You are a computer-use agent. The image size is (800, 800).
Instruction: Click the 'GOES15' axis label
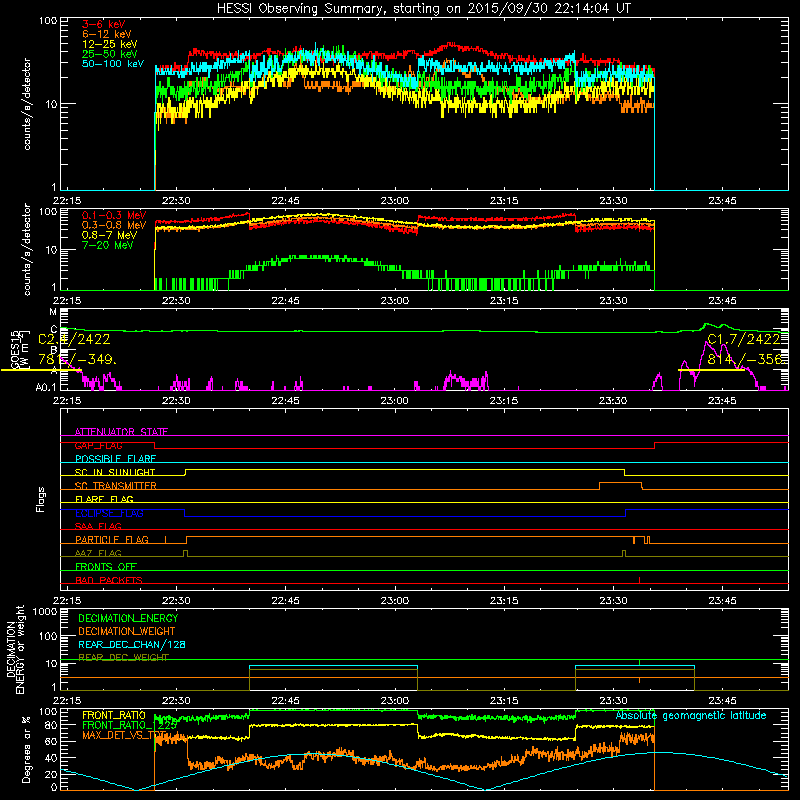[14, 349]
